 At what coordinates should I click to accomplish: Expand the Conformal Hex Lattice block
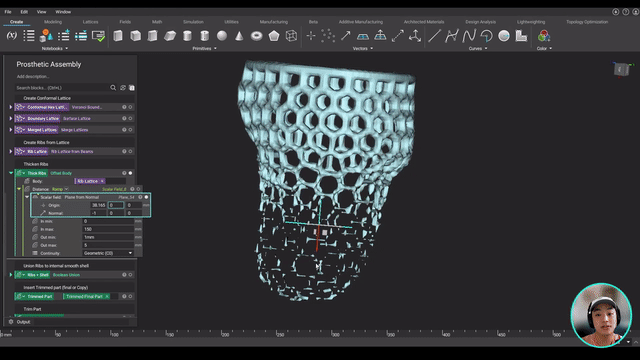11,107
